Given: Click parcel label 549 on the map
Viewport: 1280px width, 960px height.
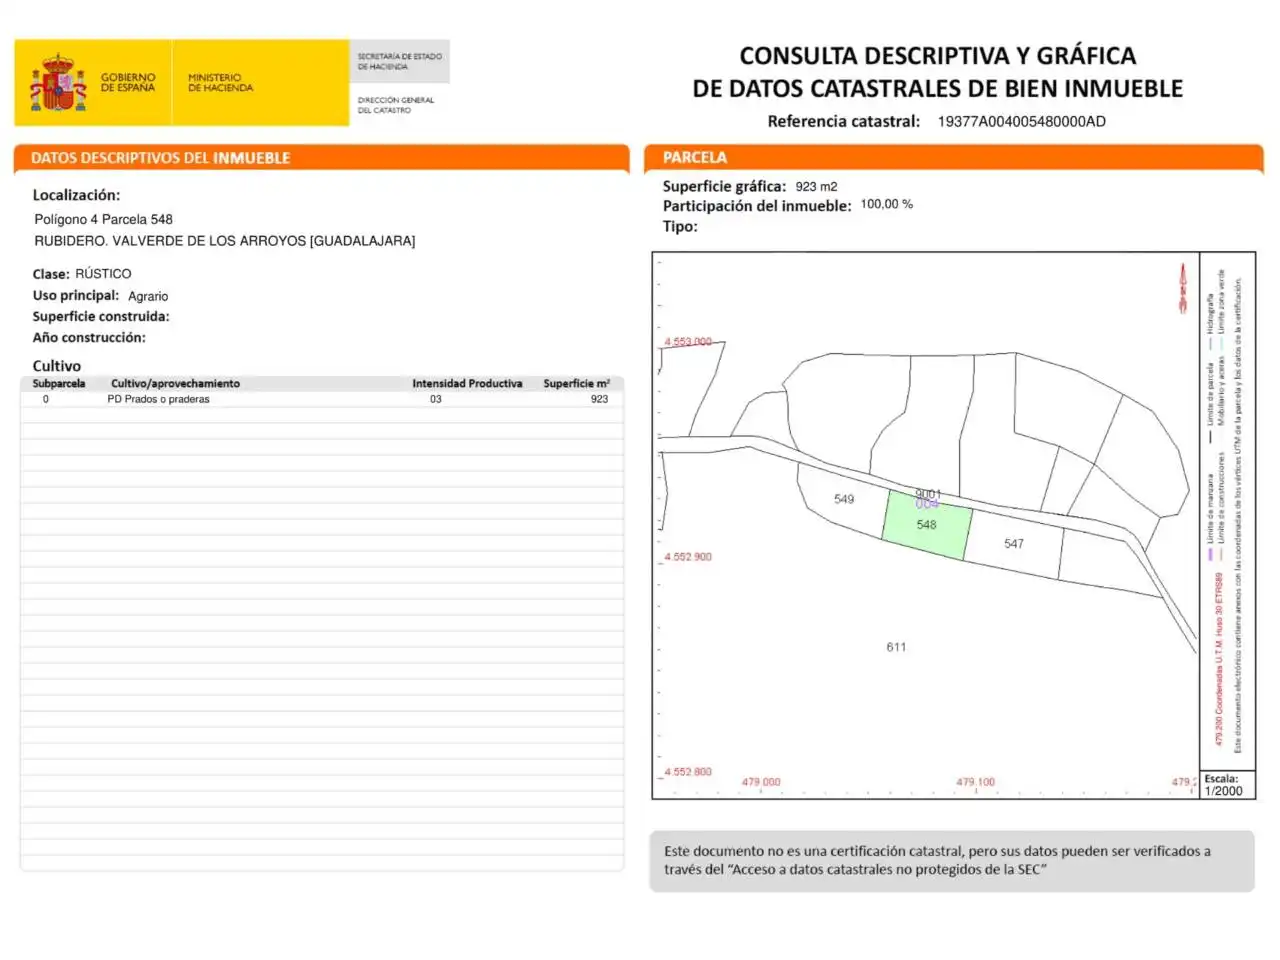Looking at the screenshot, I should tap(844, 499).
